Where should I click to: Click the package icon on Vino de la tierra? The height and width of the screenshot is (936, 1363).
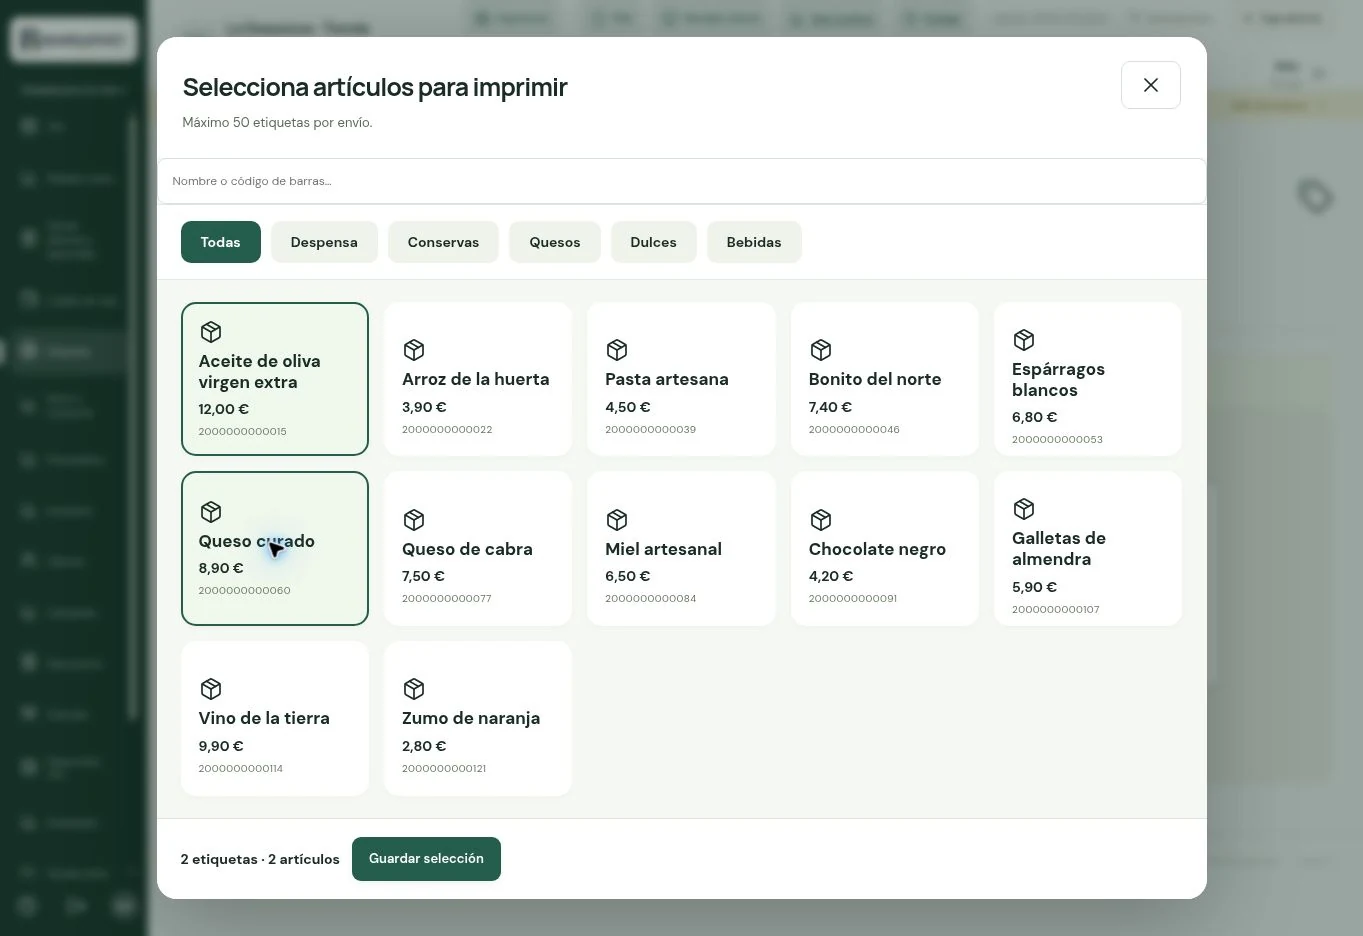[x=211, y=689]
